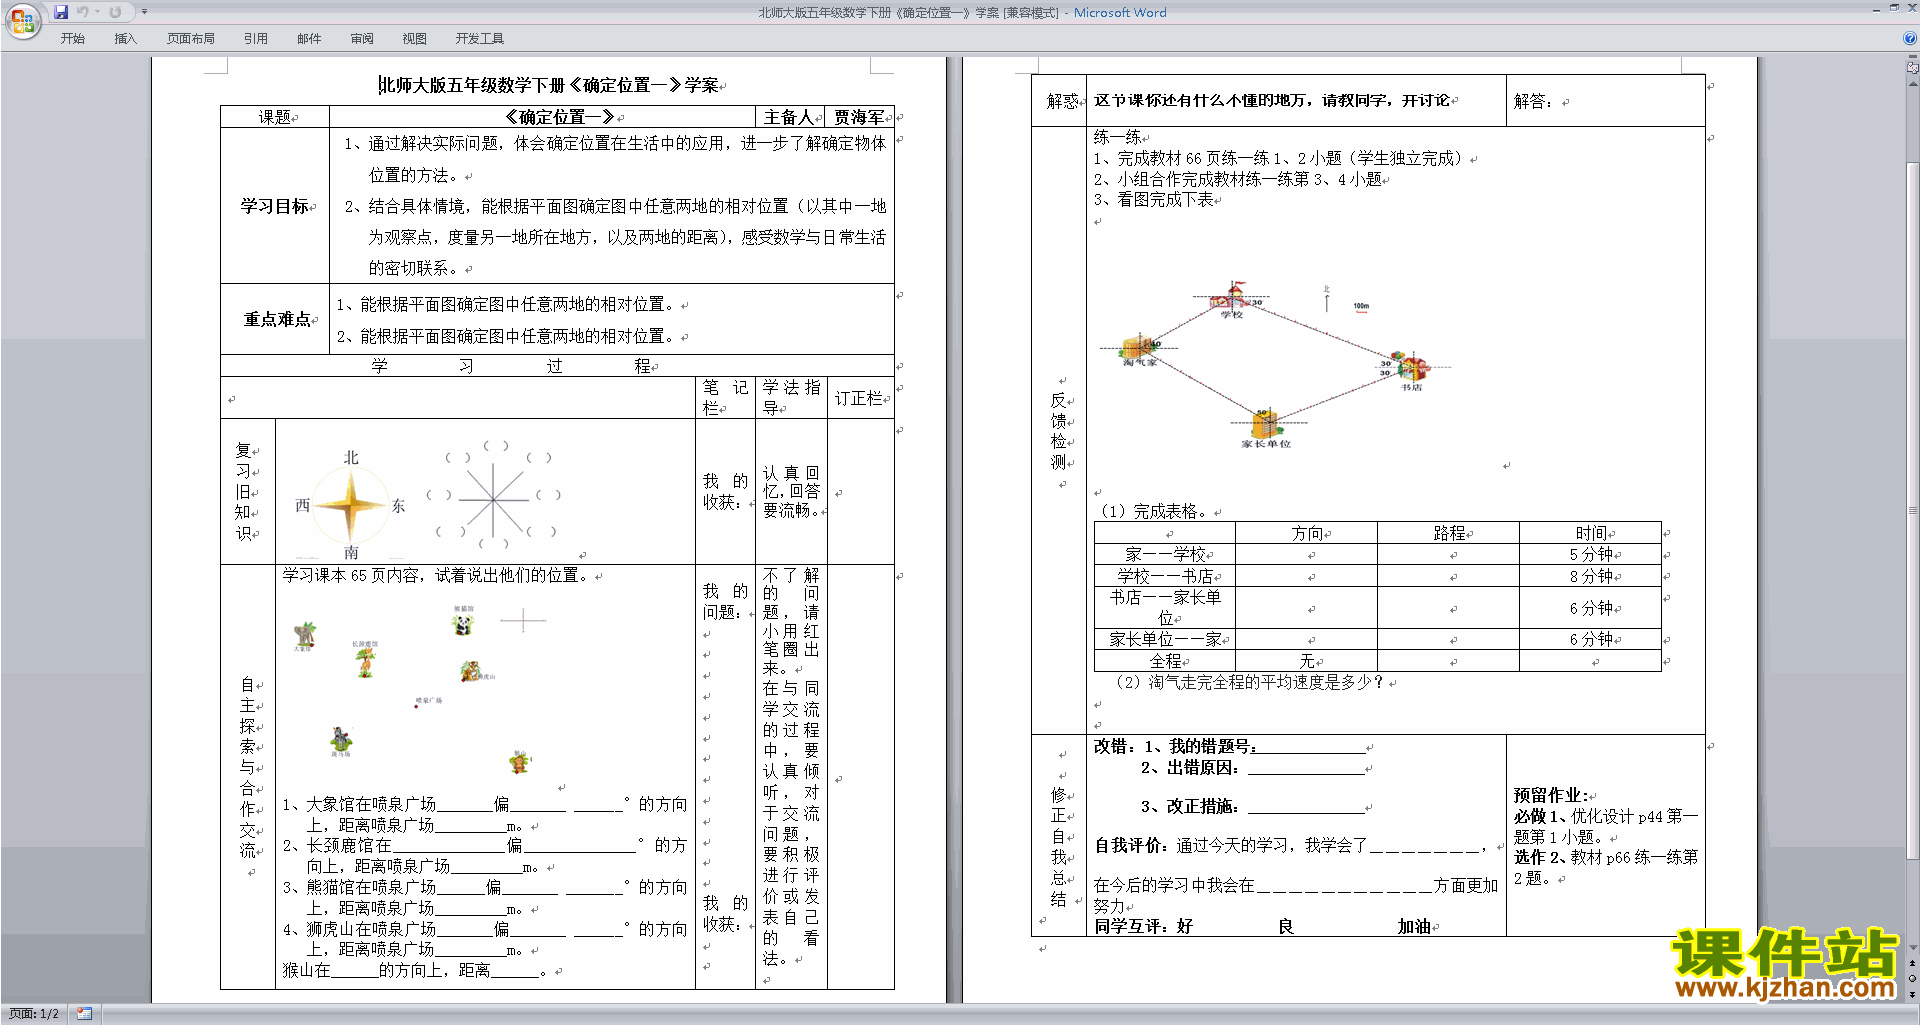Click the 路程 column header in table
This screenshot has height=1025, width=1920.
click(x=1449, y=533)
